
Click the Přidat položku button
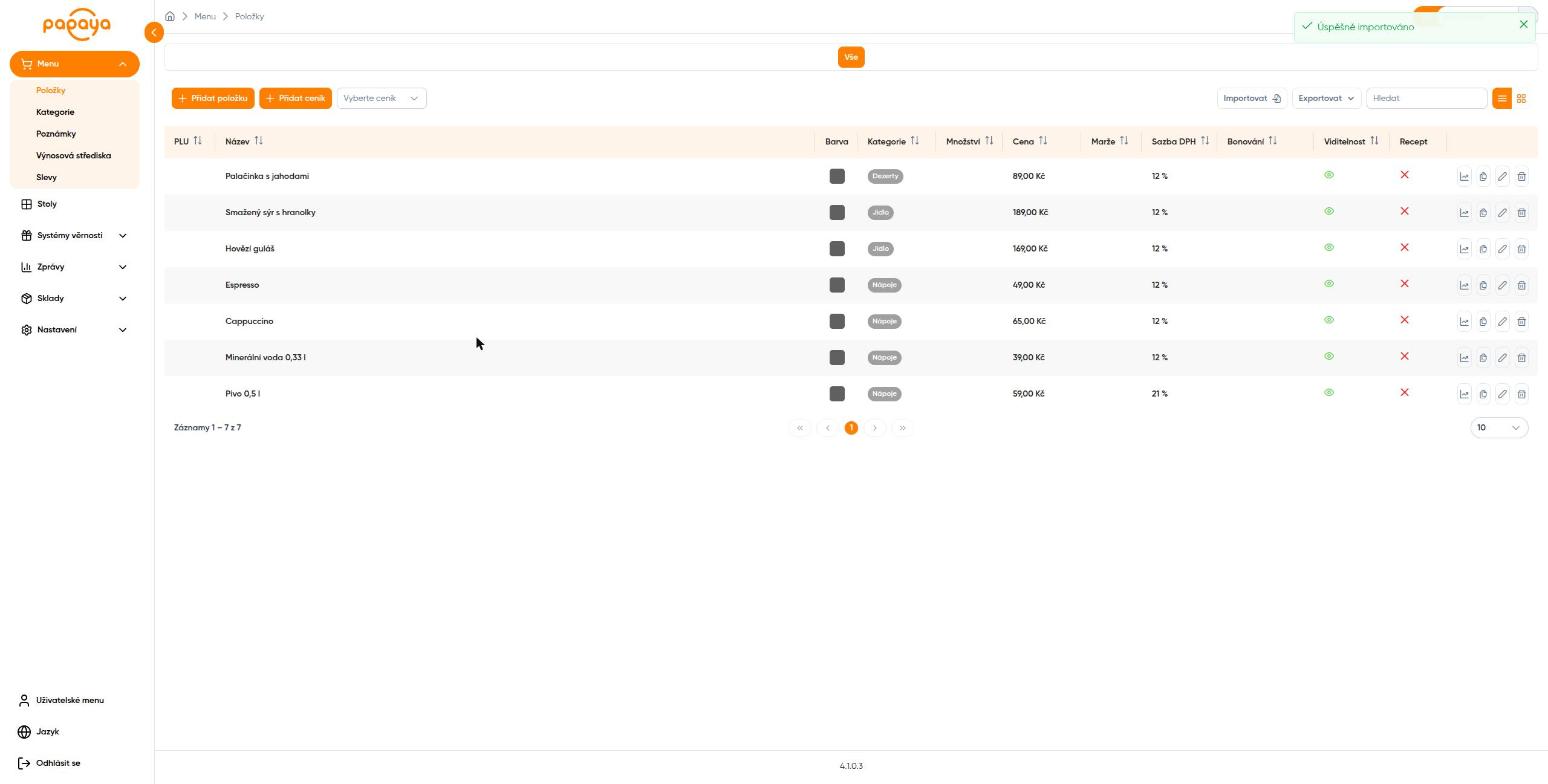click(x=213, y=98)
